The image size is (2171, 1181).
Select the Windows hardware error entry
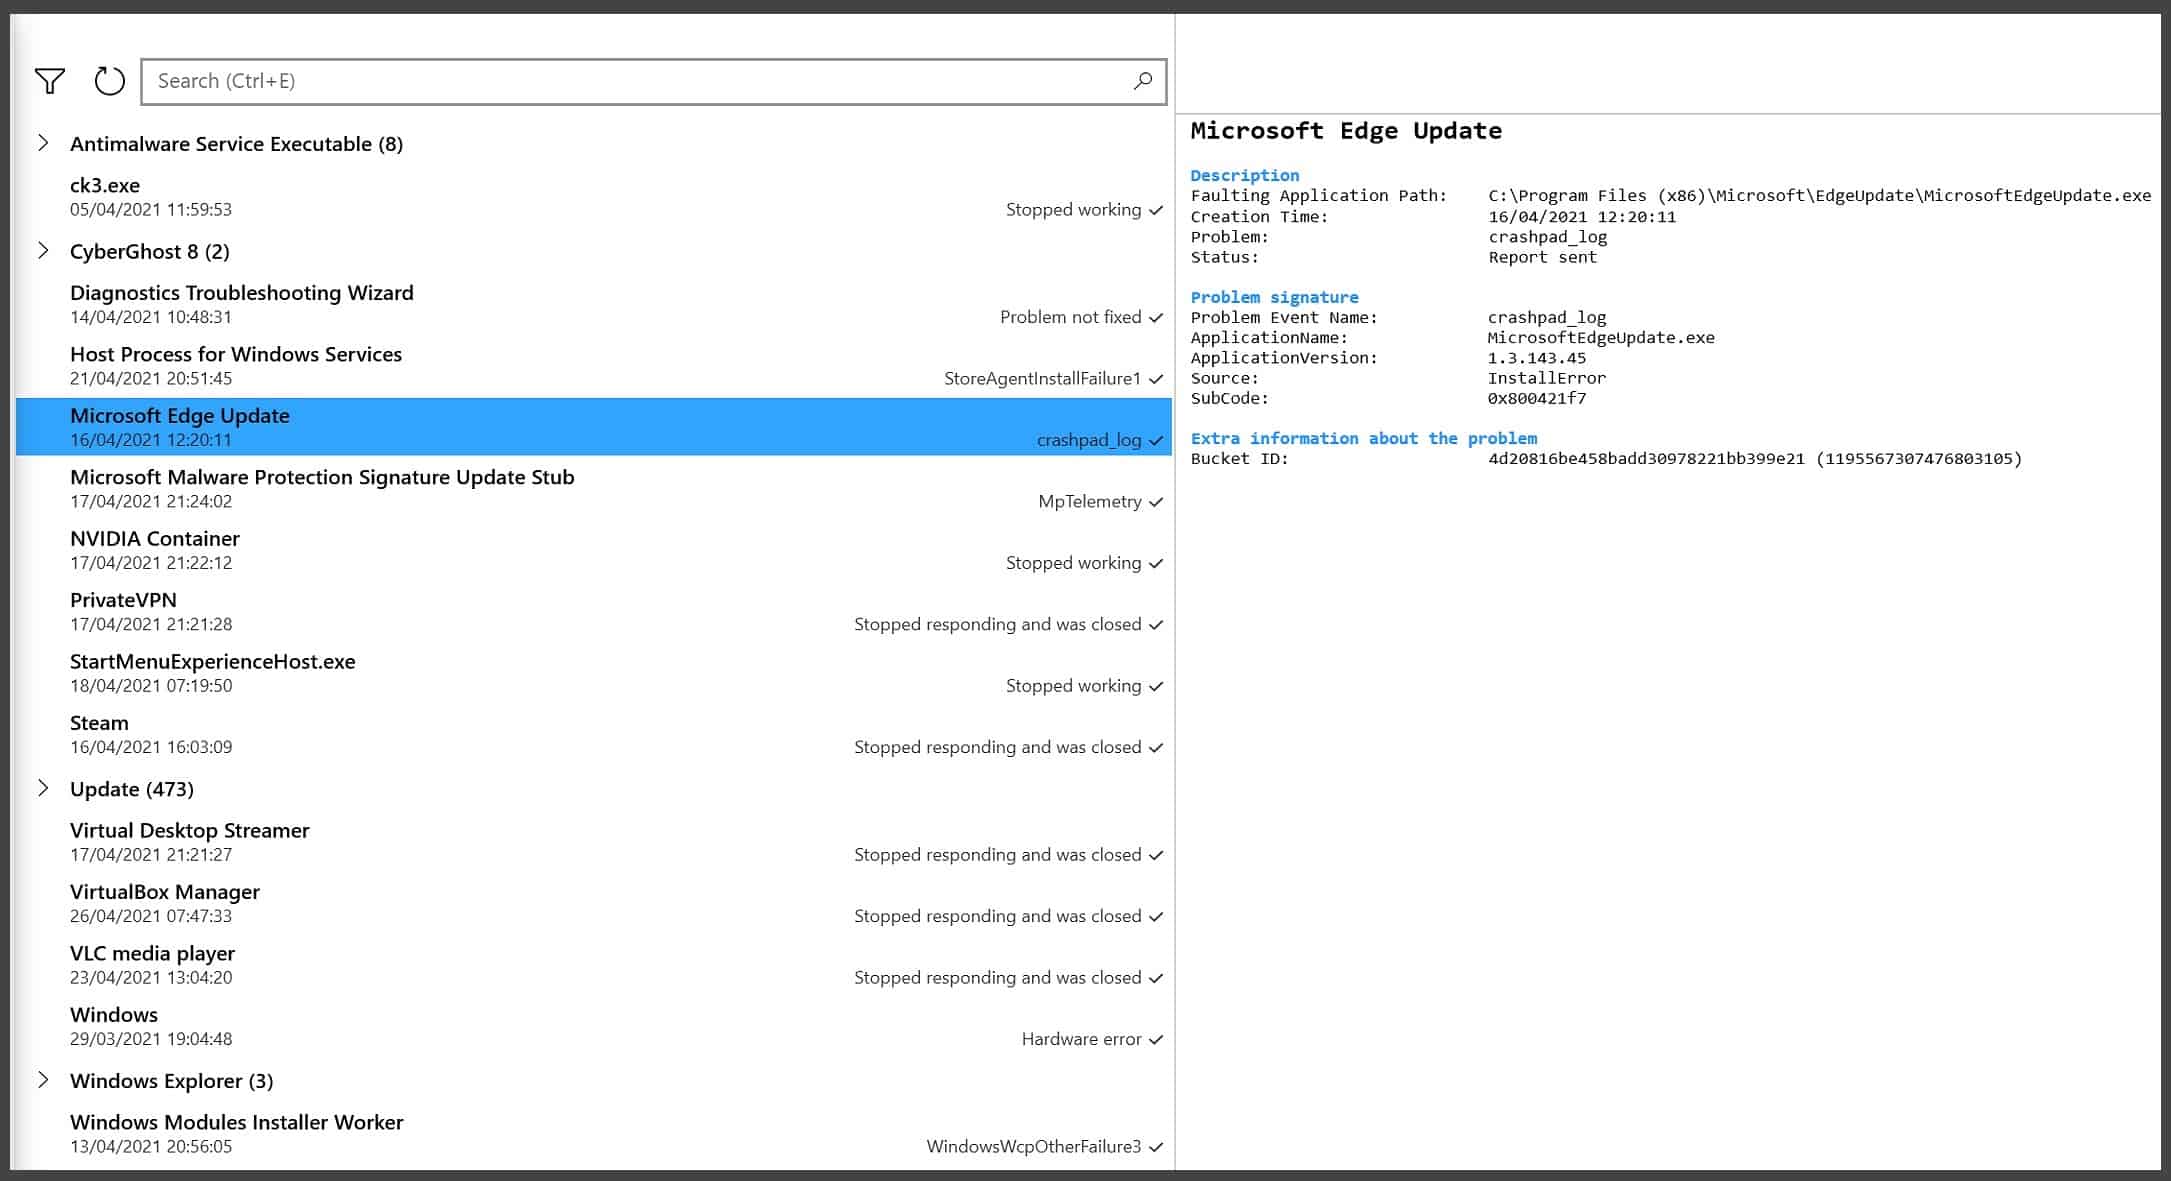(594, 1026)
